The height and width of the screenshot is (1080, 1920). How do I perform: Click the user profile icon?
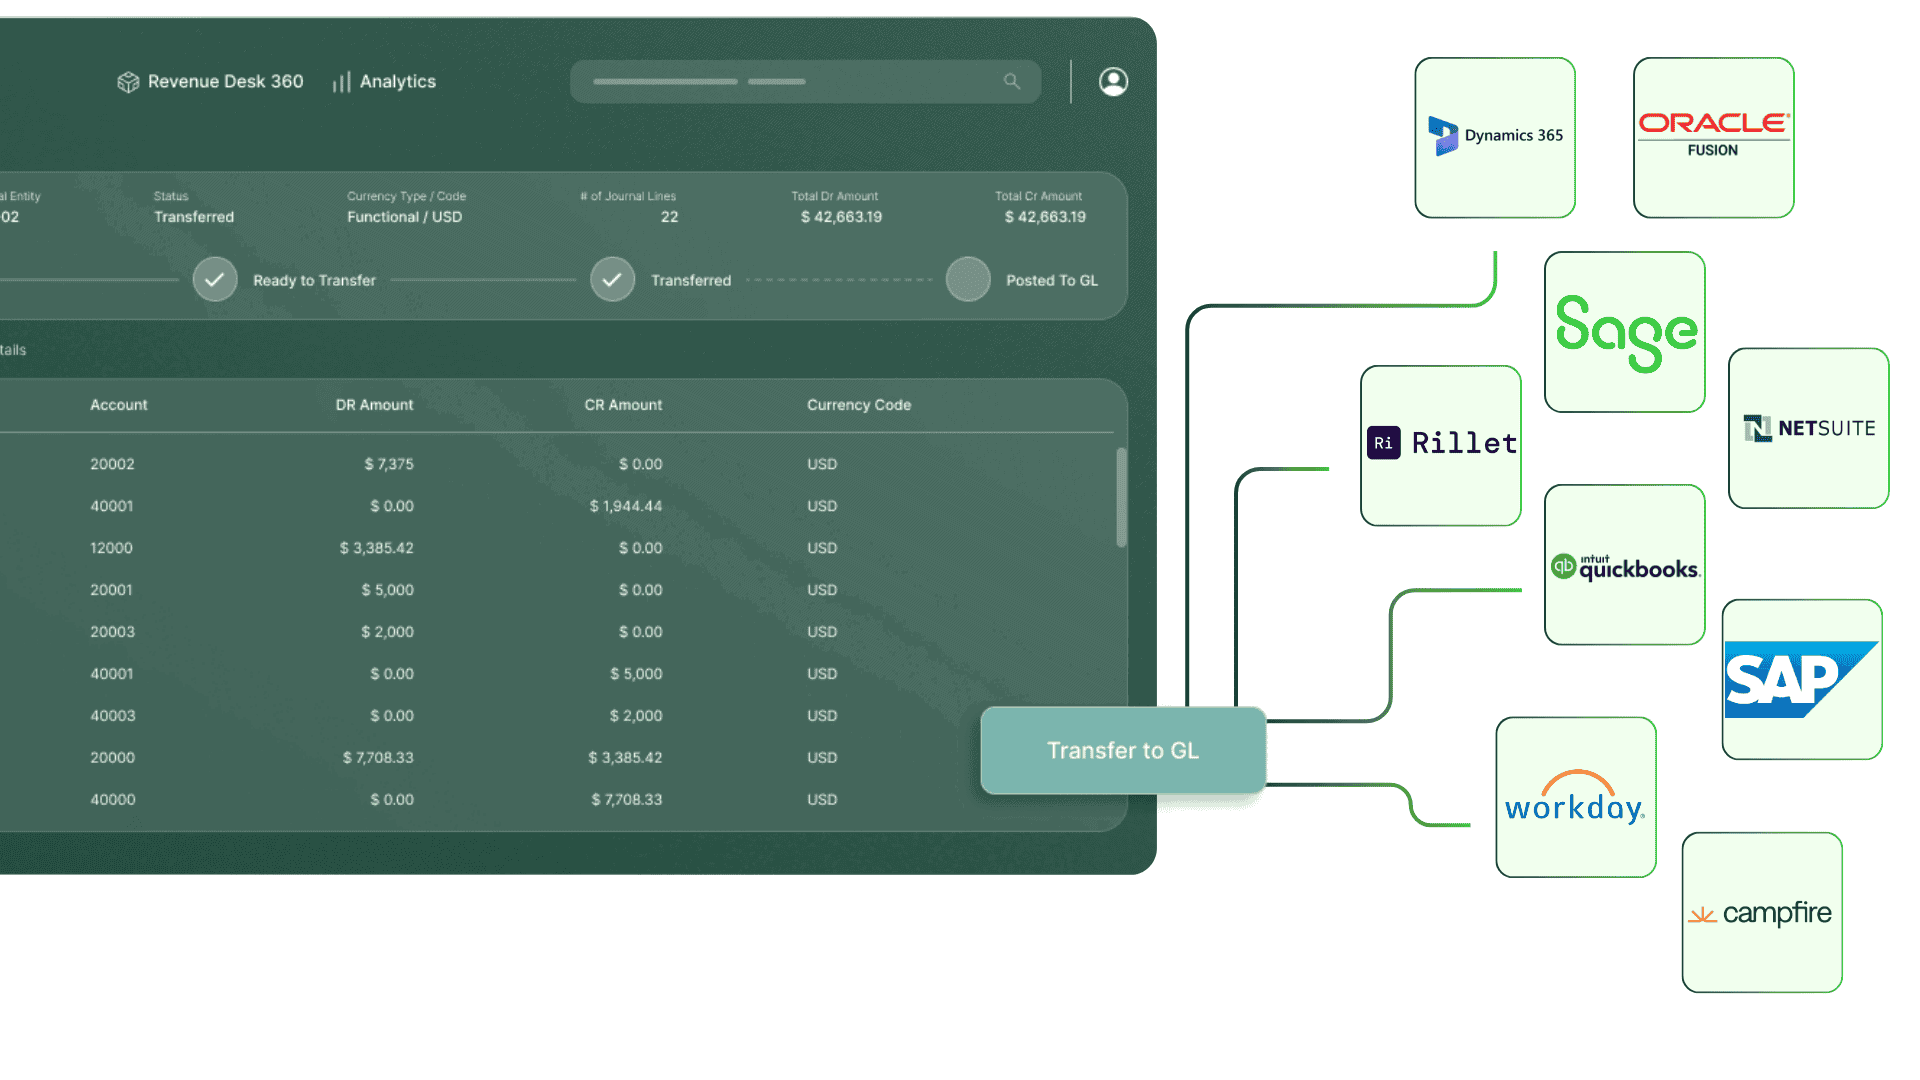pos(1113,82)
